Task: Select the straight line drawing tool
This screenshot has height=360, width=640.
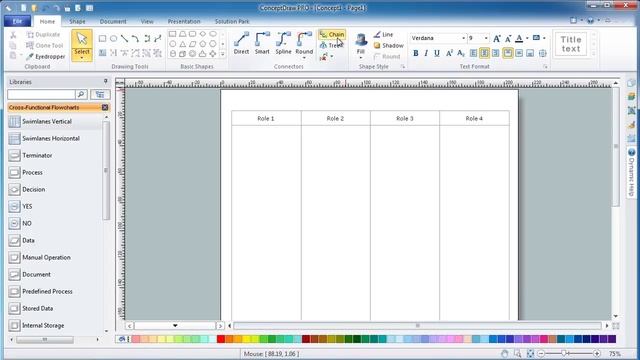Action: pos(124,39)
